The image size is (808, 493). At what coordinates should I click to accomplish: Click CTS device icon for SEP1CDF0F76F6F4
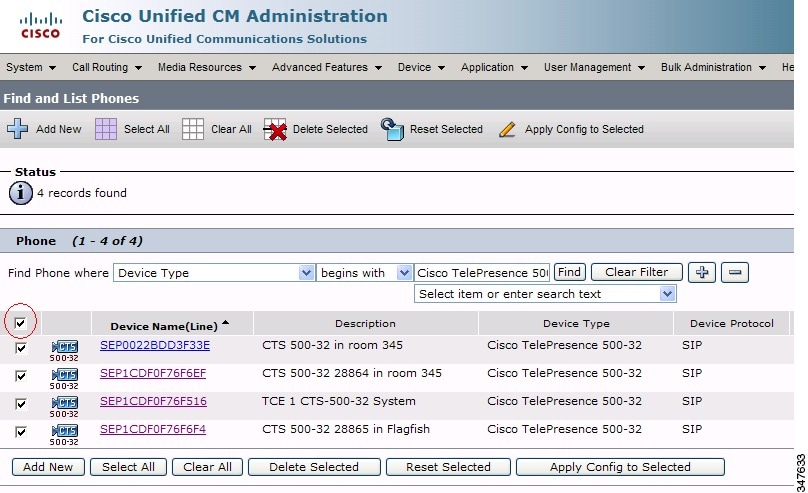[64, 434]
